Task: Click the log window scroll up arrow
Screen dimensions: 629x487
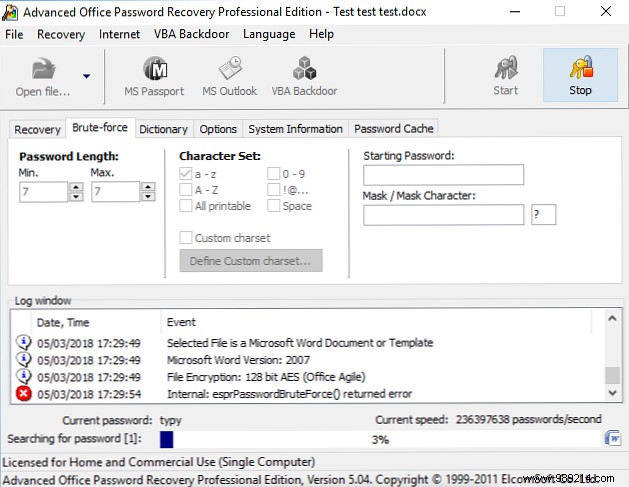Action: (612, 319)
